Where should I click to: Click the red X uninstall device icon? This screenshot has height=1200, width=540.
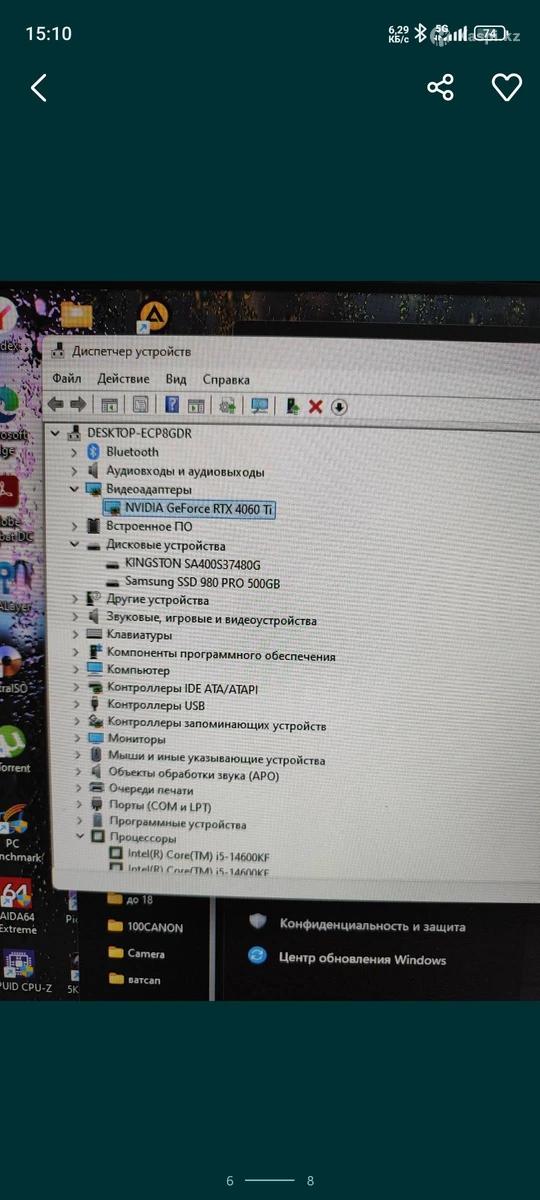click(315, 406)
